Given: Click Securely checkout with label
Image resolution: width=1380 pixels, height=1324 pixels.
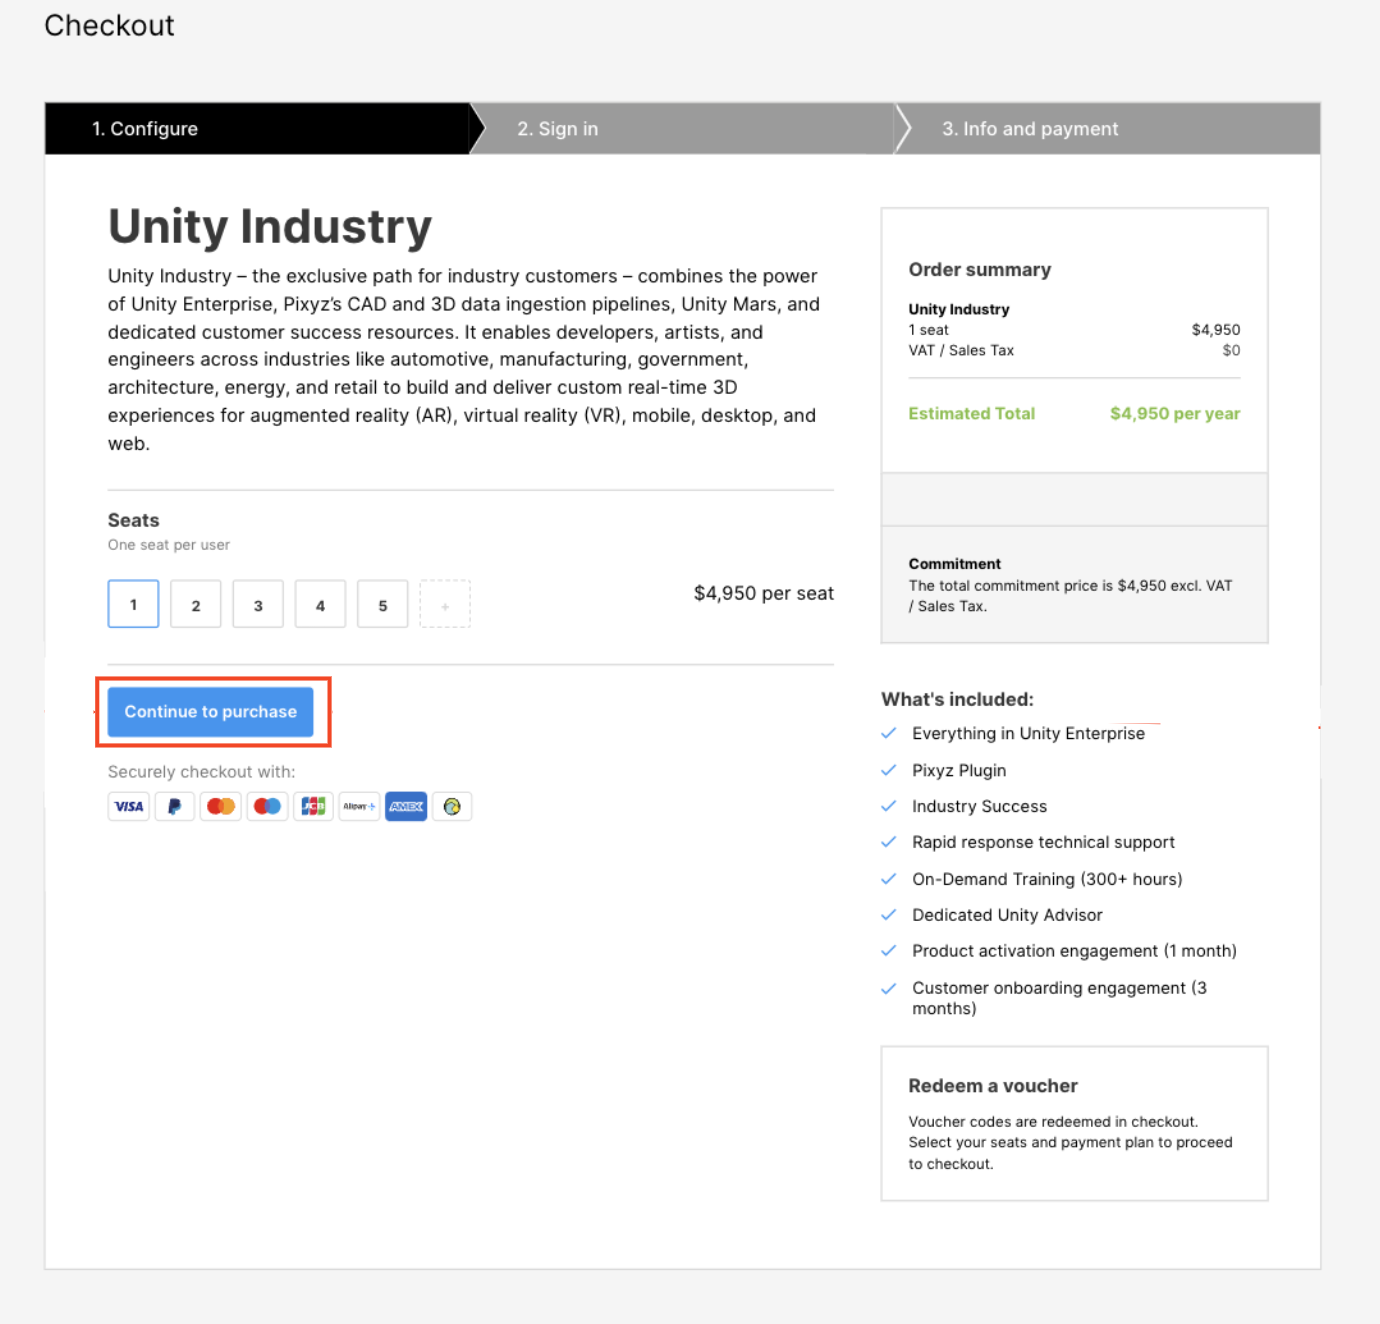Looking at the screenshot, I should tap(202, 772).
